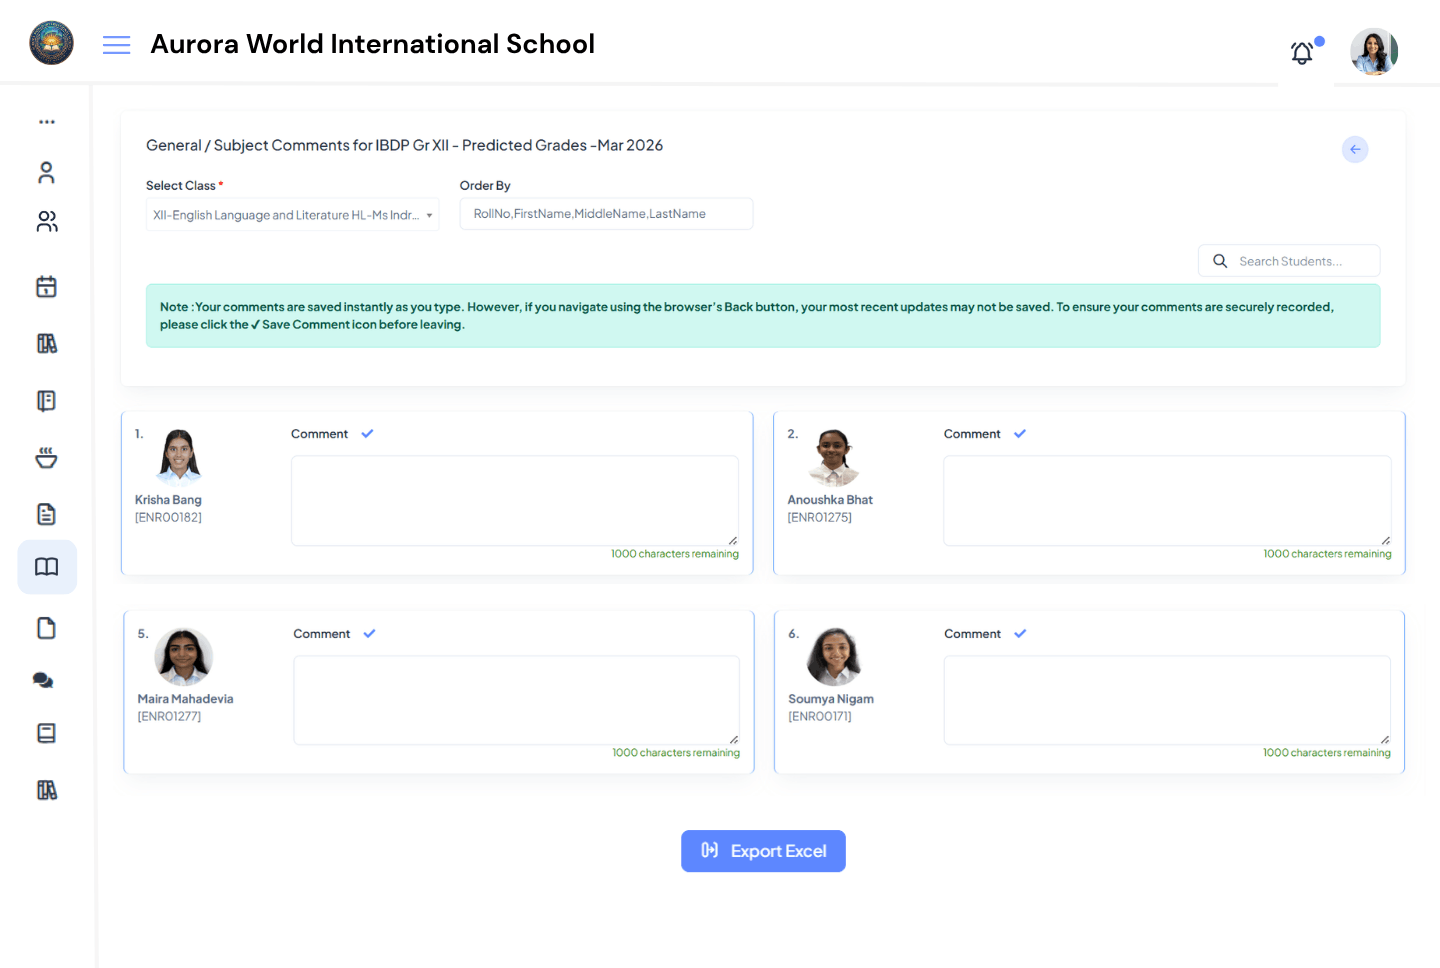Viewport: 1440px width, 968px height.
Task: Expand the sidebar ellipsis menu
Action: coord(46,122)
